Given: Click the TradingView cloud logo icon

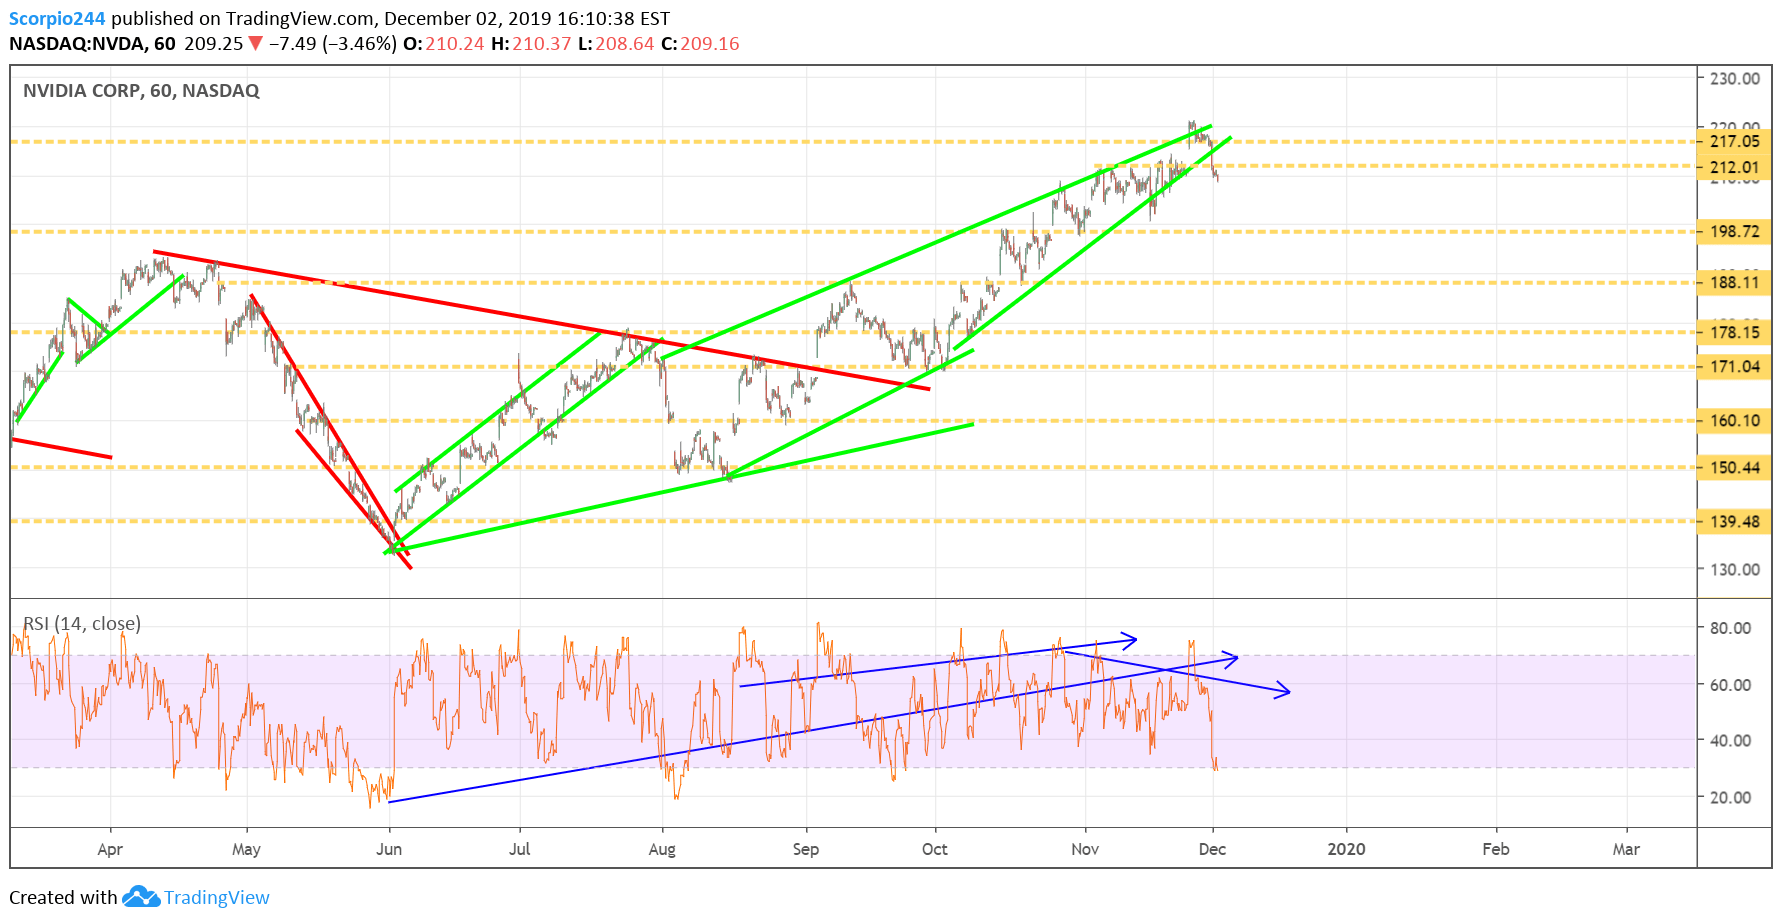Looking at the screenshot, I should (x=141, y=896).
